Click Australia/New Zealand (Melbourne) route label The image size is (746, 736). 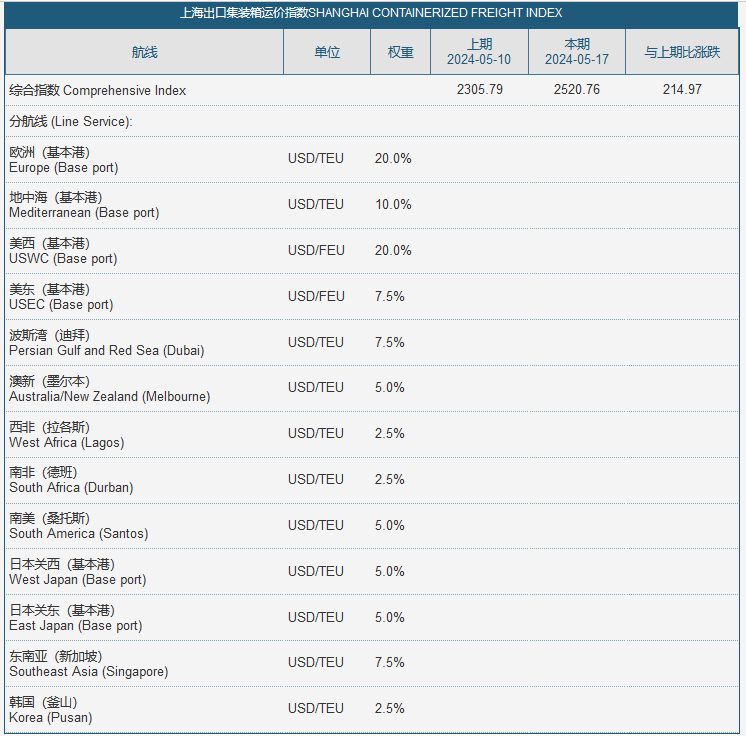(110, 389)
